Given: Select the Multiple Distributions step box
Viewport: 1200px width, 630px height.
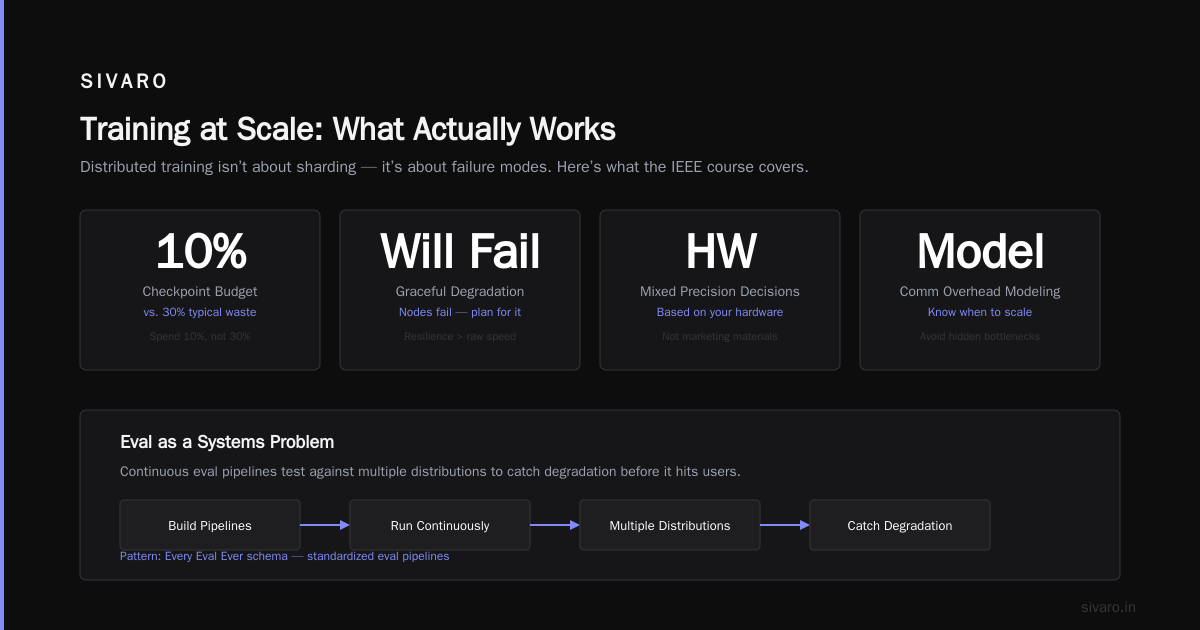Looking at the screenshot, I should 670,525.
